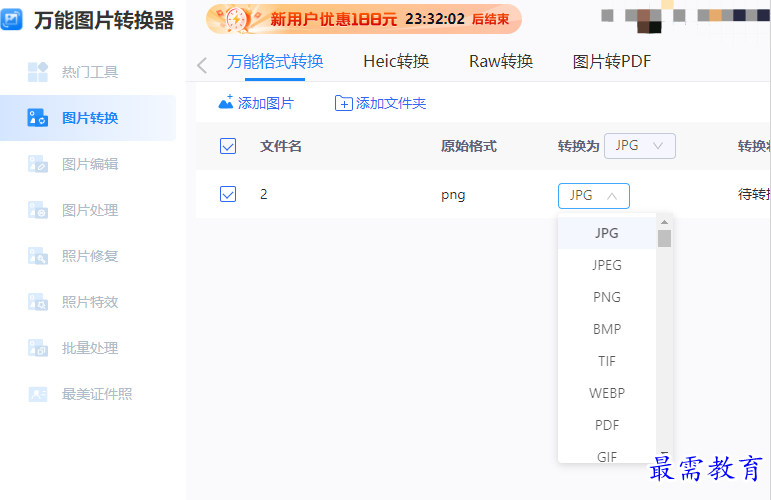The image size is (771, 500).
Task: Choose TIF from the format list
Action: pos(607,361)
